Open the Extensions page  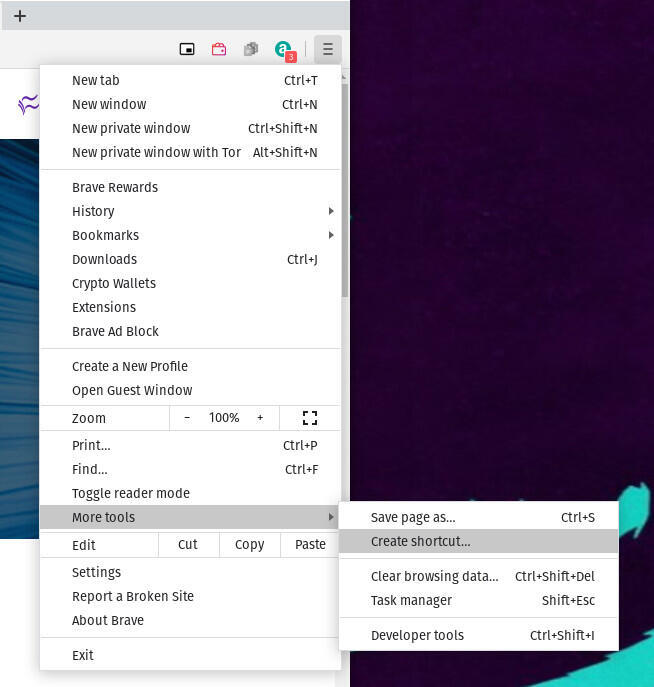(x=190, y=307)
